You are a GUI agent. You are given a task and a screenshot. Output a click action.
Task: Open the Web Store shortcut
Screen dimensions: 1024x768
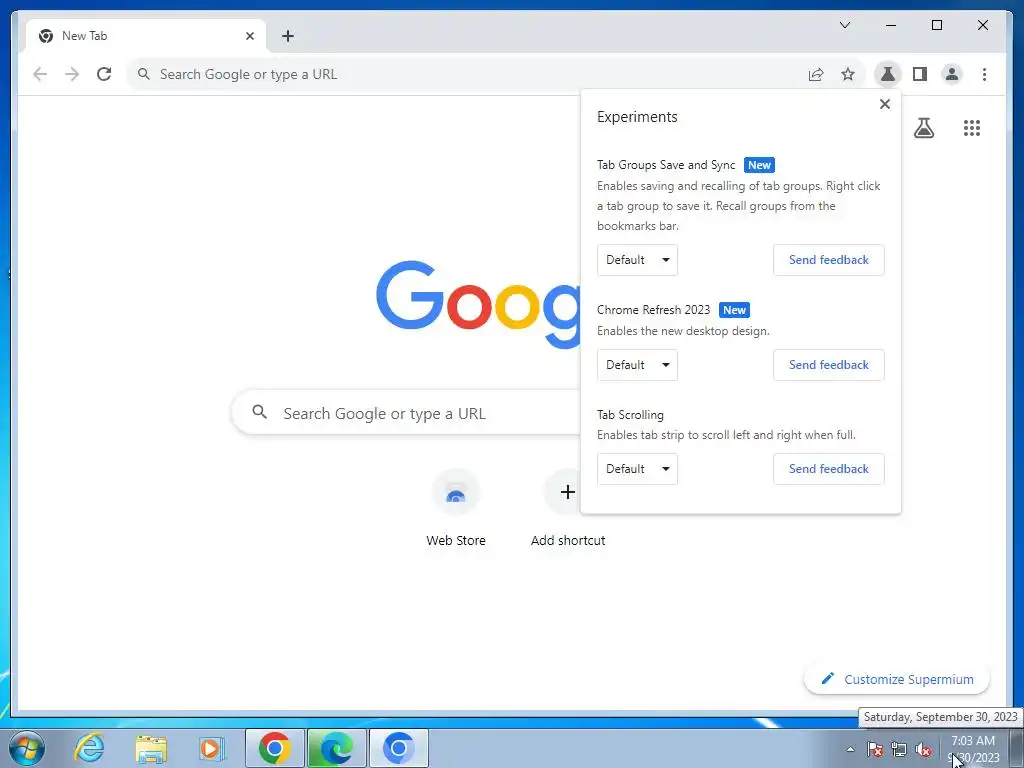coord(456,508)
